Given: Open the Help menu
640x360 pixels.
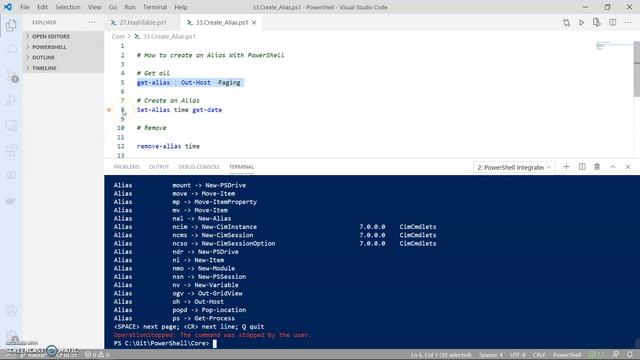Looking at the screenshot, I should (x=181, y=7).
